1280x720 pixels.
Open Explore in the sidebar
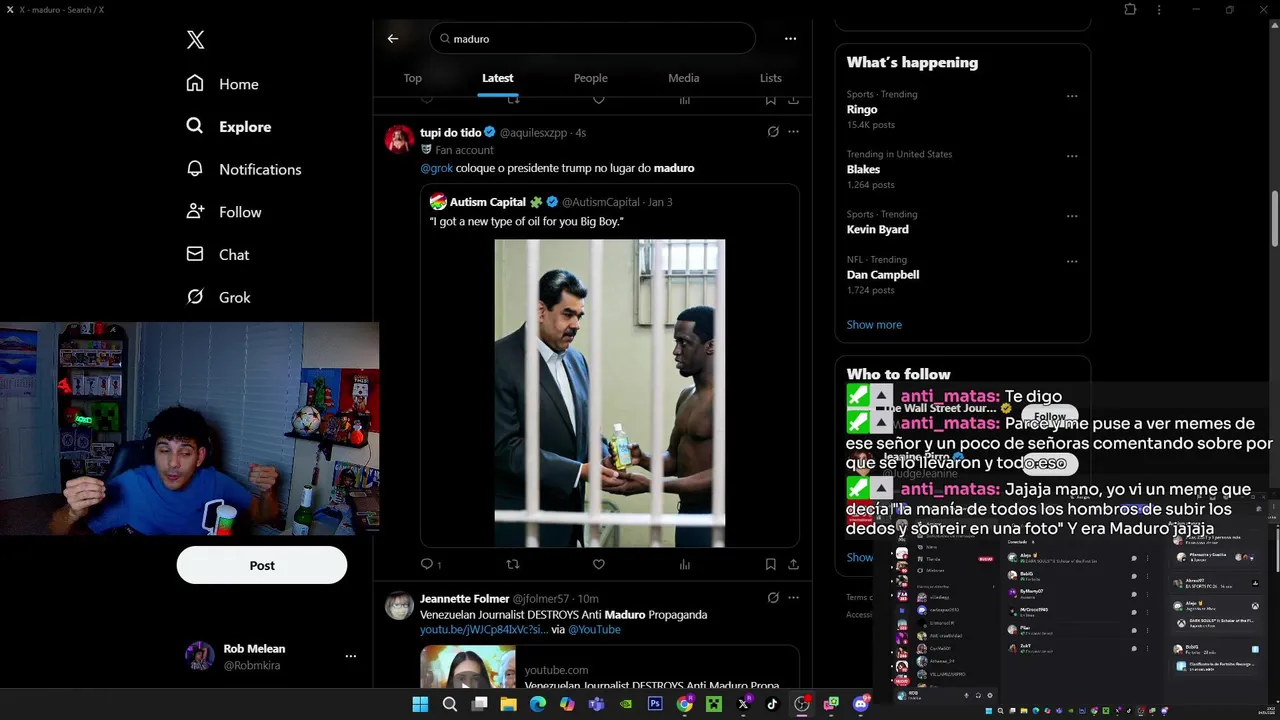(x=228, y=127)
